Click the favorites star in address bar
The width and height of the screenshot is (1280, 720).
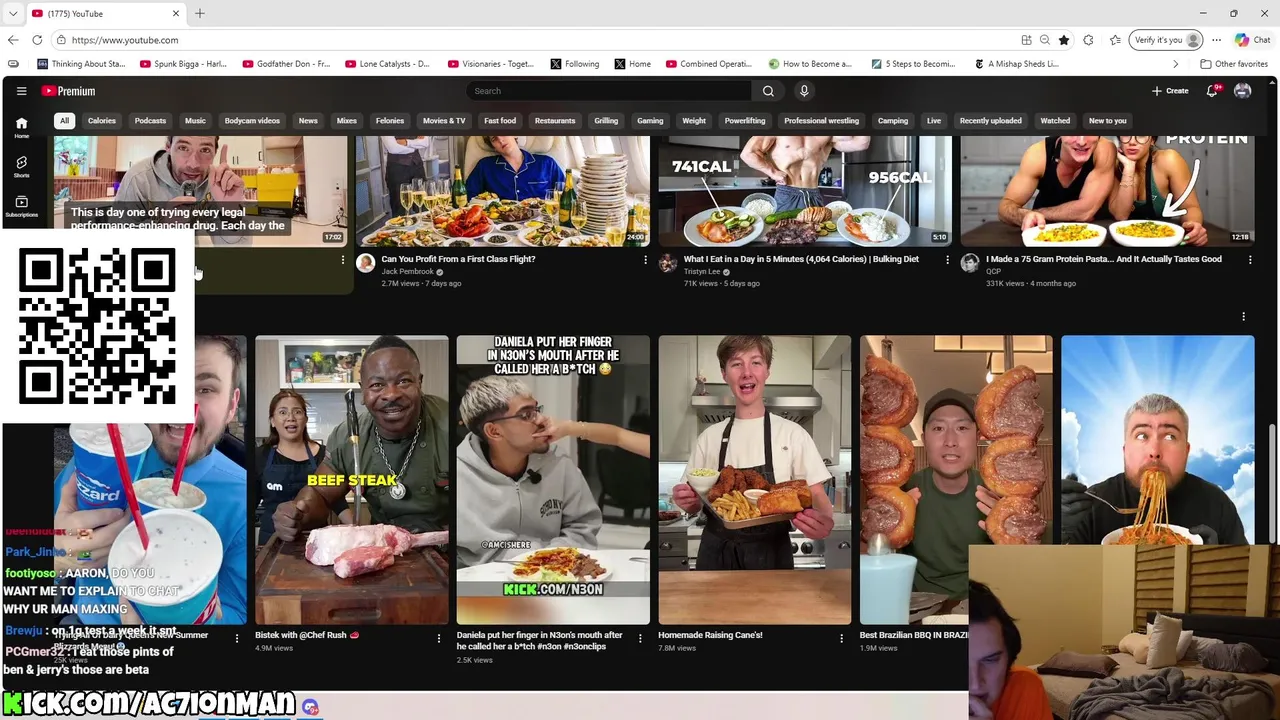[1064, 40]
